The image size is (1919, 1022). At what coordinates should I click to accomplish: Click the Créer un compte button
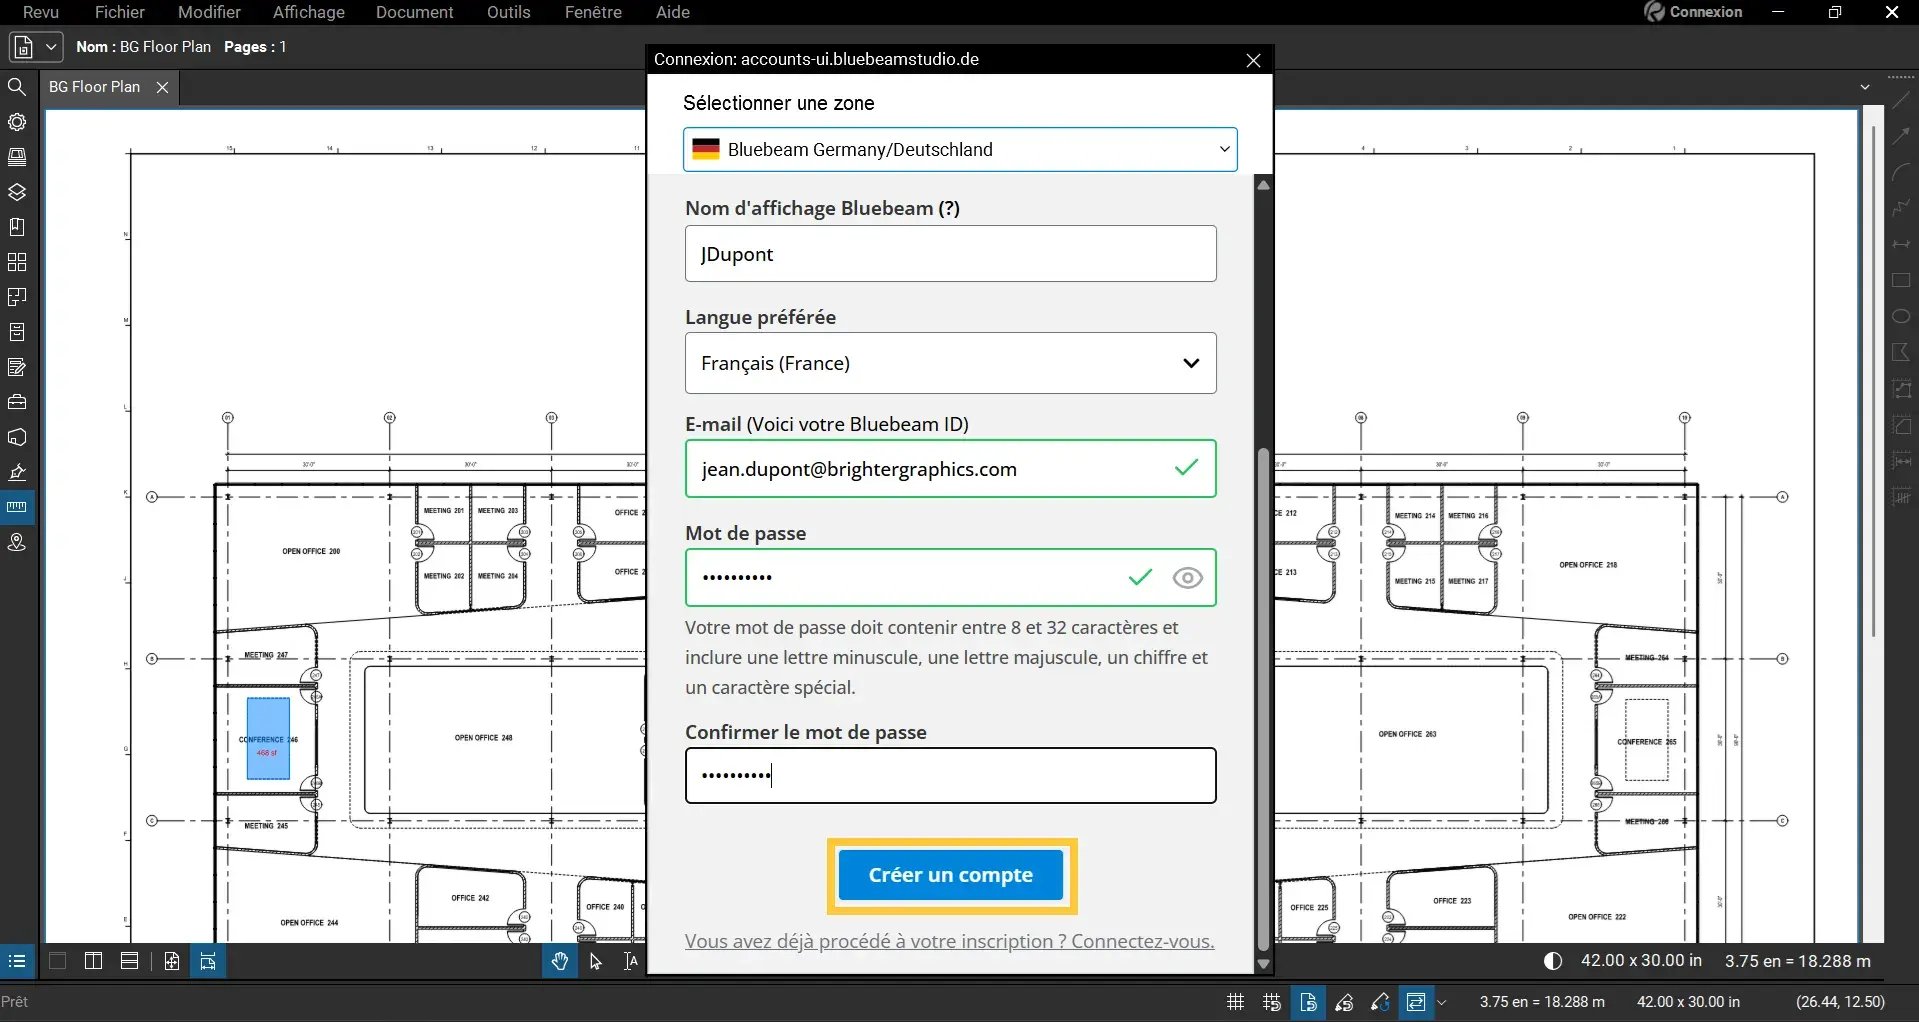click(x=950, y=875)
